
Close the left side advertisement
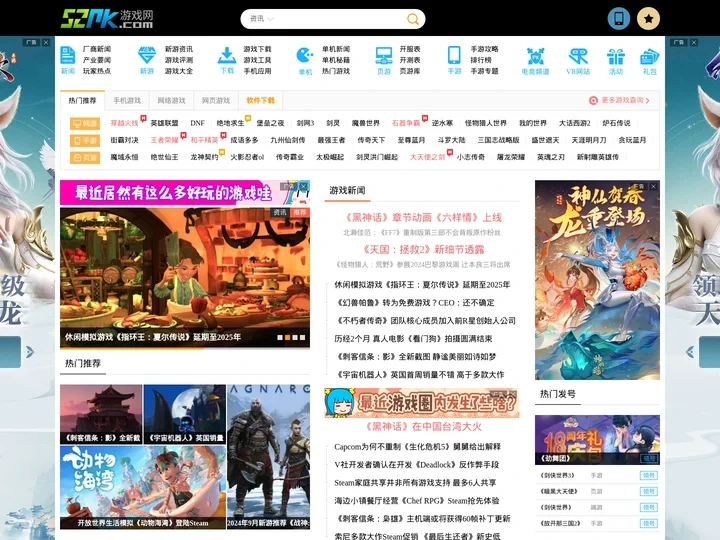(46, 42)
